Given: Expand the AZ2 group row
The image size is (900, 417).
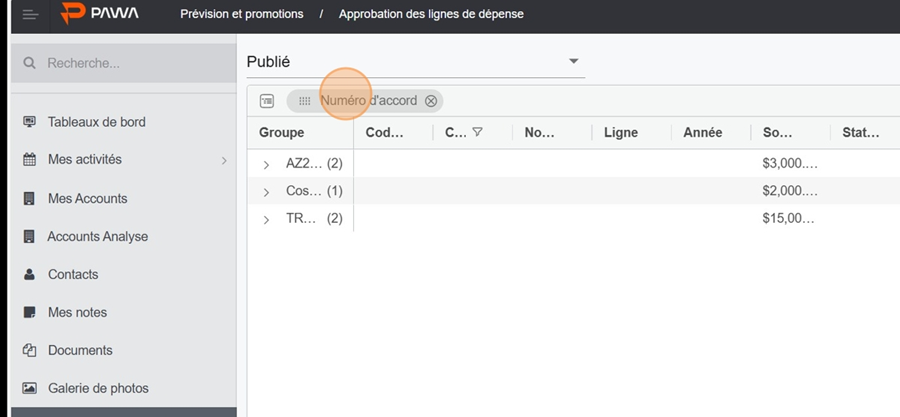Looking at the screenshot, I should [x=266, y=165].
